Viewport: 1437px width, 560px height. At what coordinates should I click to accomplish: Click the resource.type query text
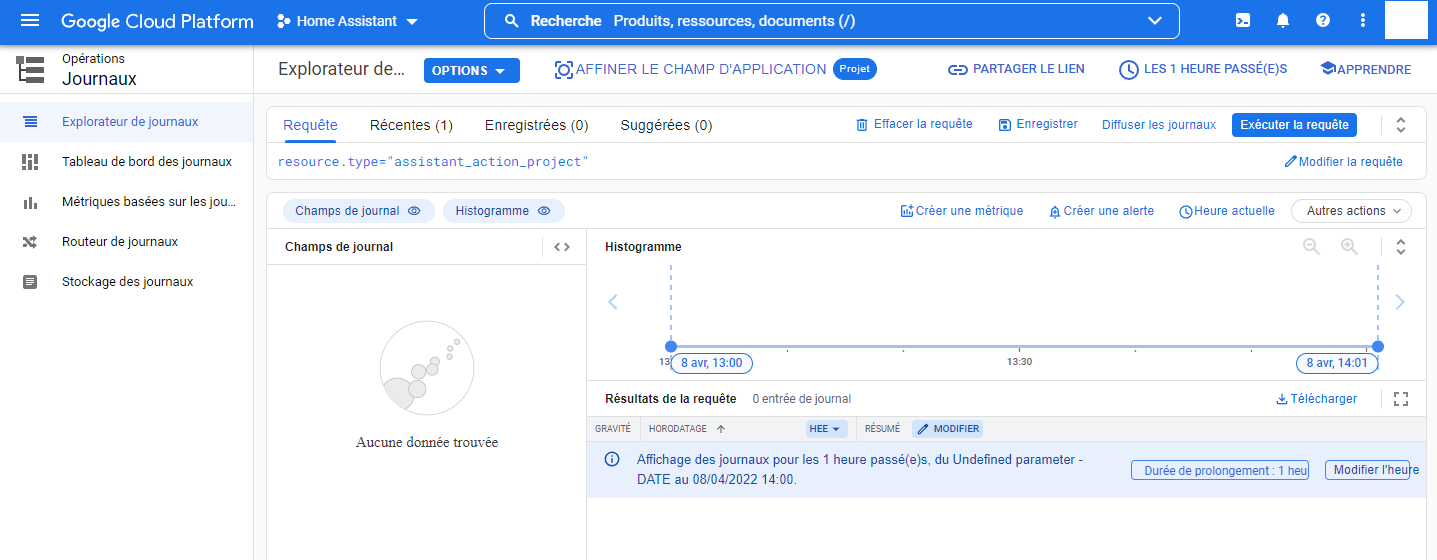(433, 161)
